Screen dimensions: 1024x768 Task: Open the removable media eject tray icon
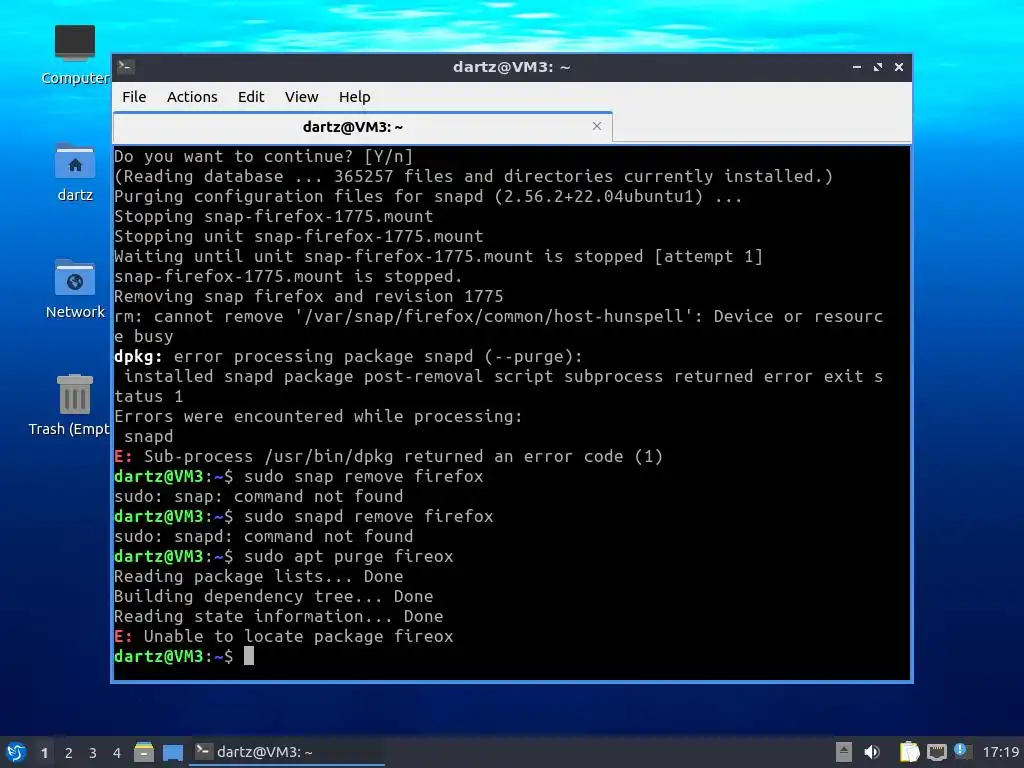843,752
